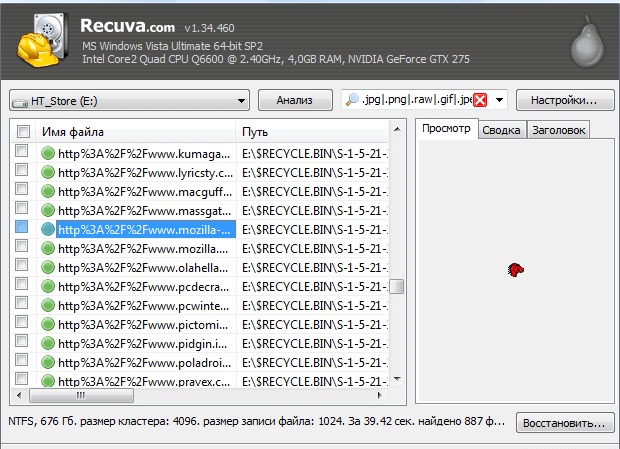The height and width of the screenshot is (449, 620).
Task: Click green status dot of lyricsty file
Action: 48,172
